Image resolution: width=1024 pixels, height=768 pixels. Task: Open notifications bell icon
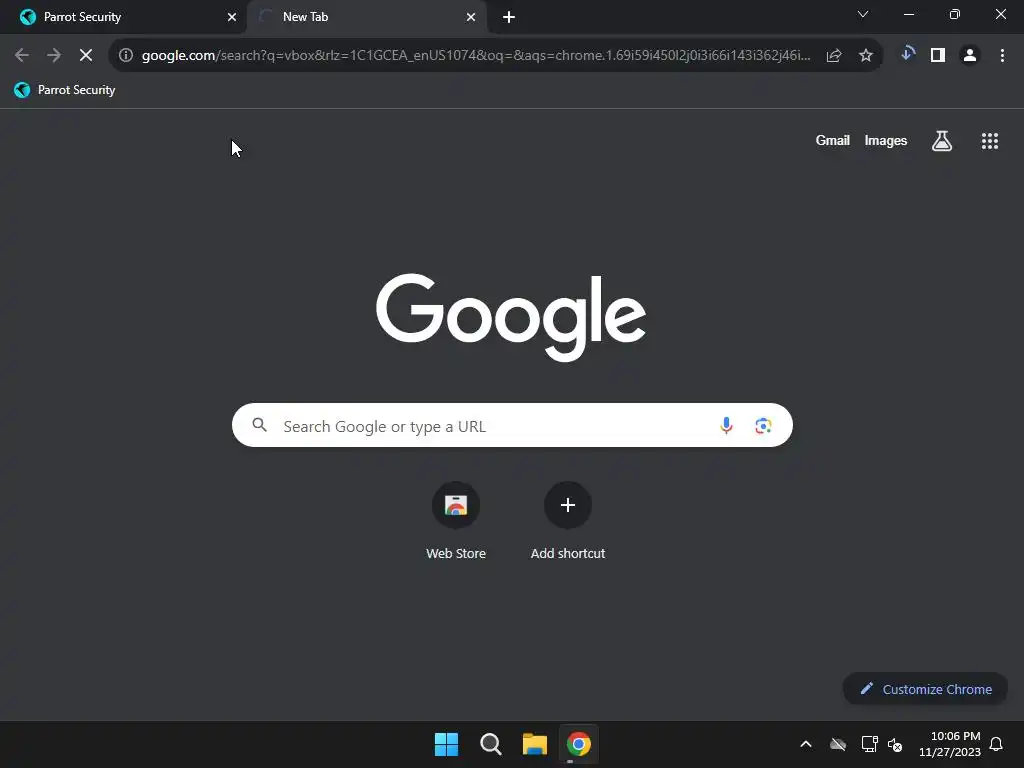tap(996, 744)
